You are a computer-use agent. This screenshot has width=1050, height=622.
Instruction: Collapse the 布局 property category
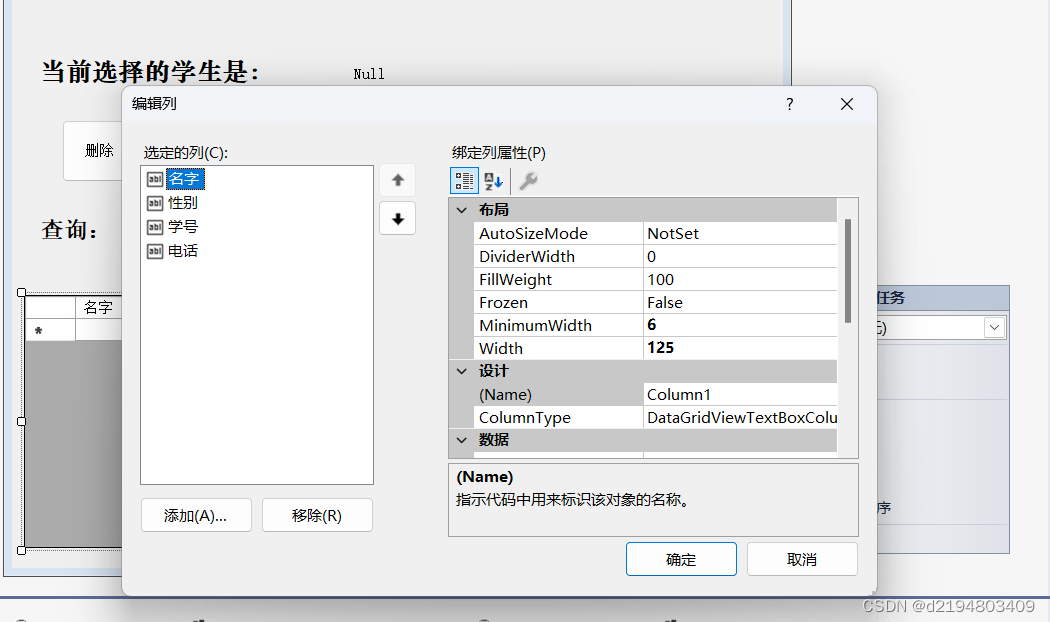click(x=461, y=209)
